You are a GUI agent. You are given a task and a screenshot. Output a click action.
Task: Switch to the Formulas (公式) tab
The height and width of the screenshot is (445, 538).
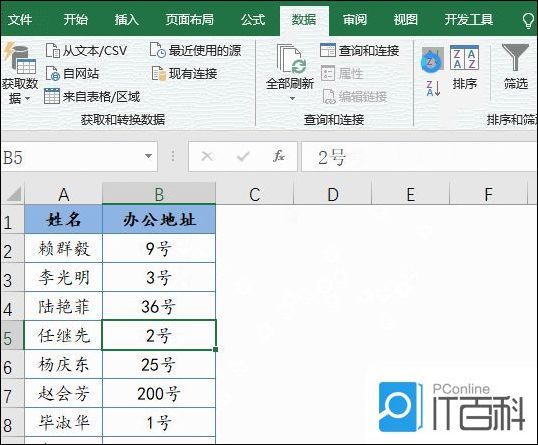click(x=253, y=20)
